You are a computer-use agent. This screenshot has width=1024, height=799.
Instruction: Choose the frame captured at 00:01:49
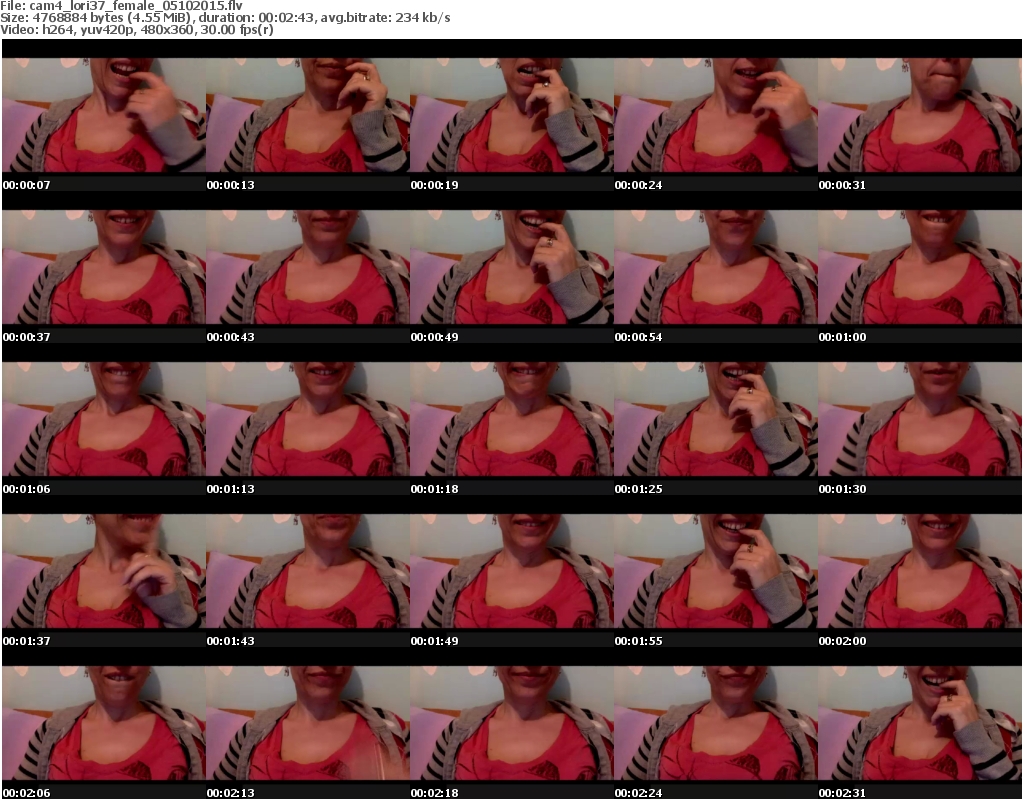[512, 572]
